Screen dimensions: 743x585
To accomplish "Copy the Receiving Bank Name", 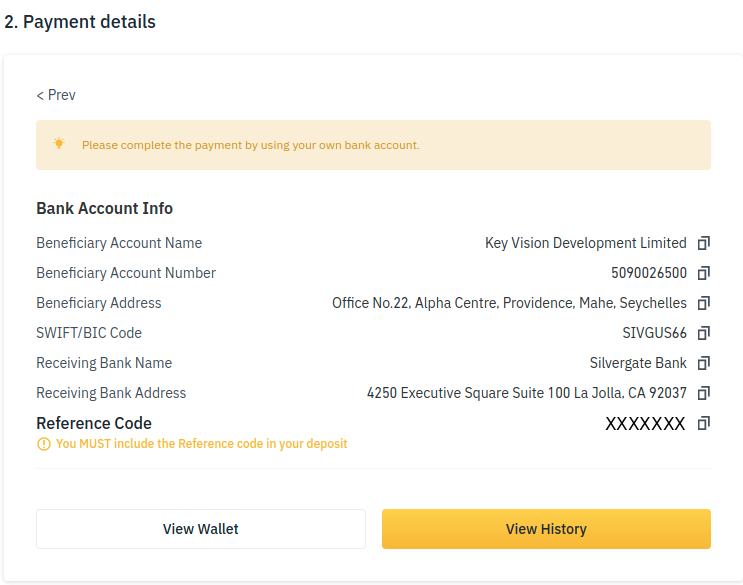I will [x=704, y=363].
